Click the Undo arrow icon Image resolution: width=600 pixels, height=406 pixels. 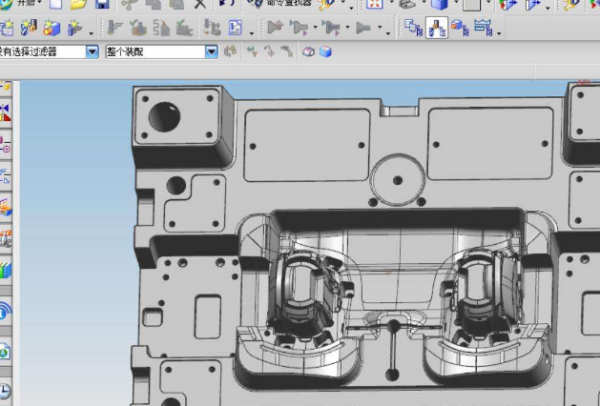pyautogui.click(x=227, y=5)
